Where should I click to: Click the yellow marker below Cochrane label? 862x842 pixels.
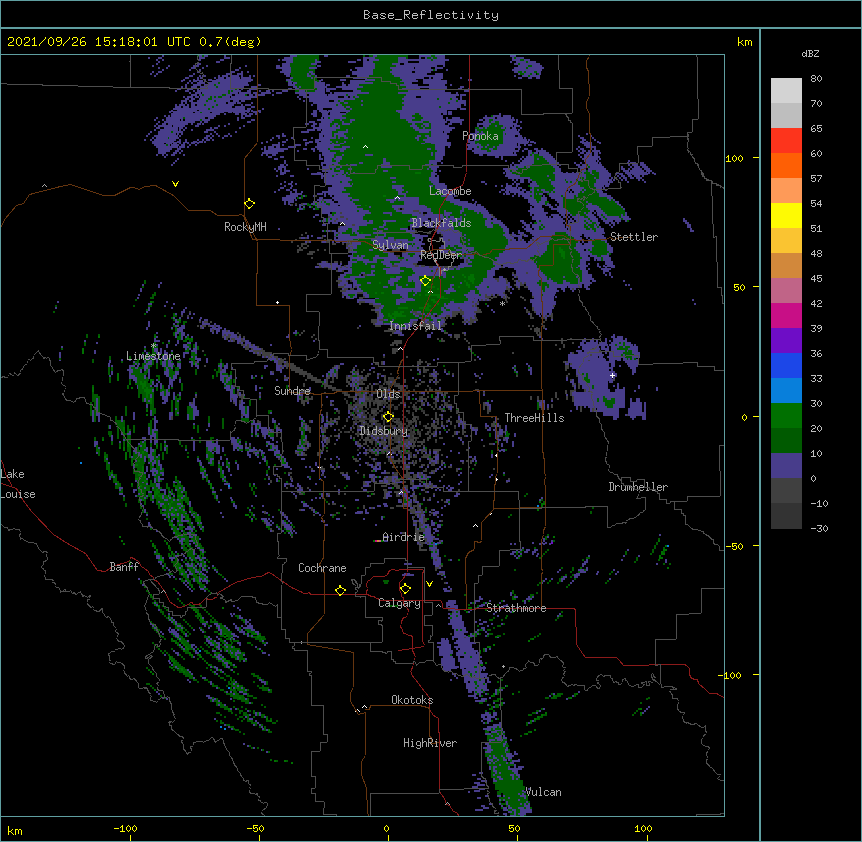pyautogui.click(x=340, y=590)
